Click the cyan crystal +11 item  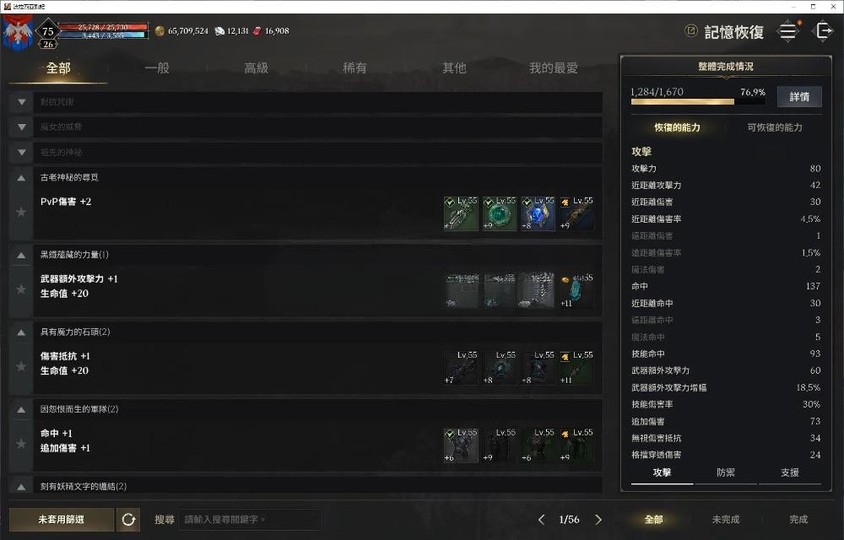coord(576,291)
